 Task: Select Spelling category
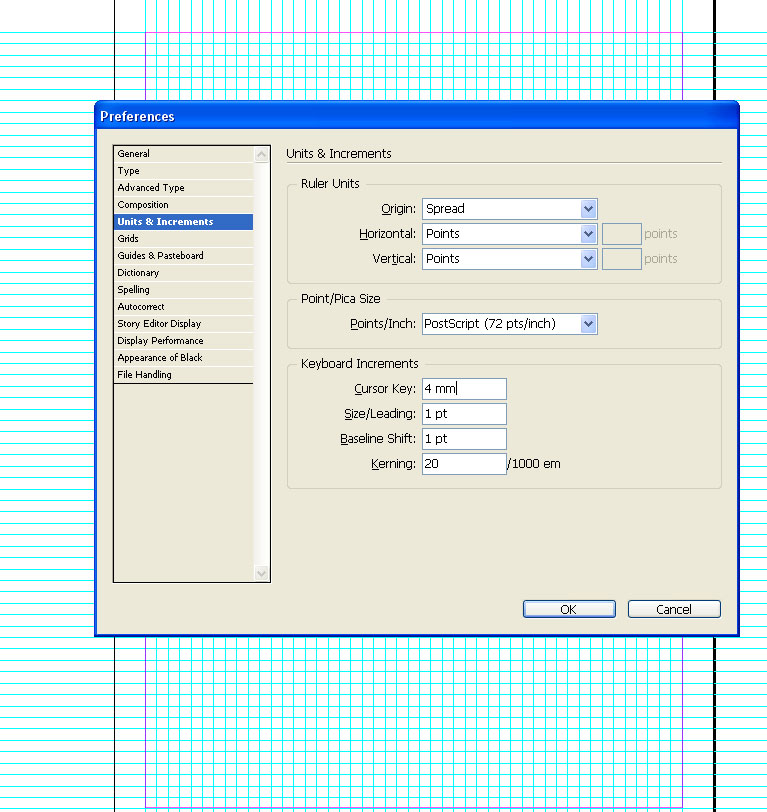click(x=183, y=290)
